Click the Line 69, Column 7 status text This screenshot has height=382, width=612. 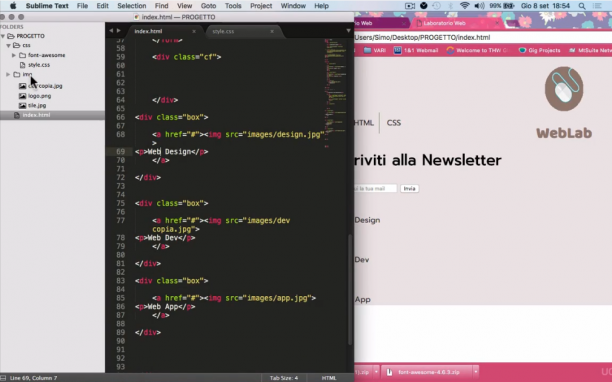(x=33, y=378)
